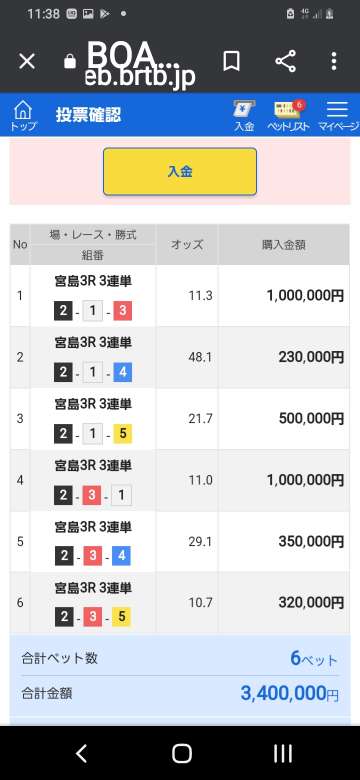Click the yellow 入金 button
The height and width of the screenshot is (780, 360).
coord(180,172)
